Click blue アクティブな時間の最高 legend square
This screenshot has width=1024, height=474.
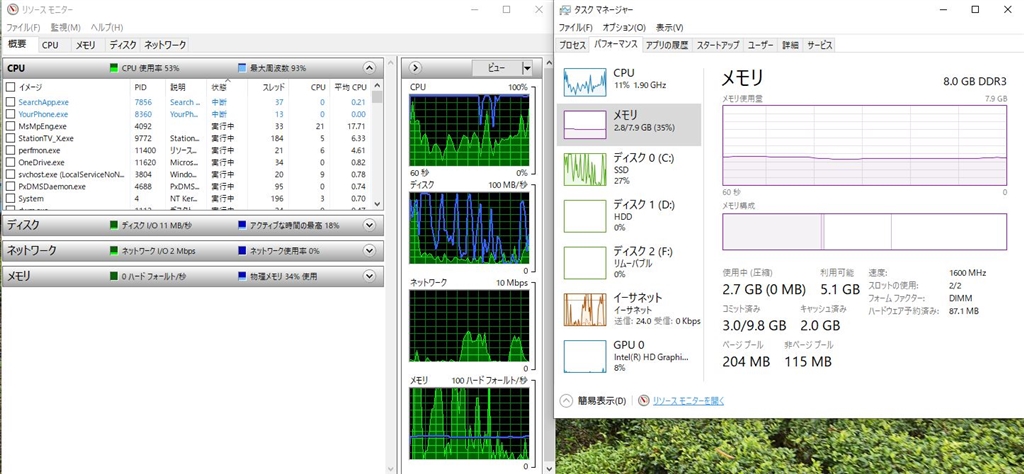242,225
